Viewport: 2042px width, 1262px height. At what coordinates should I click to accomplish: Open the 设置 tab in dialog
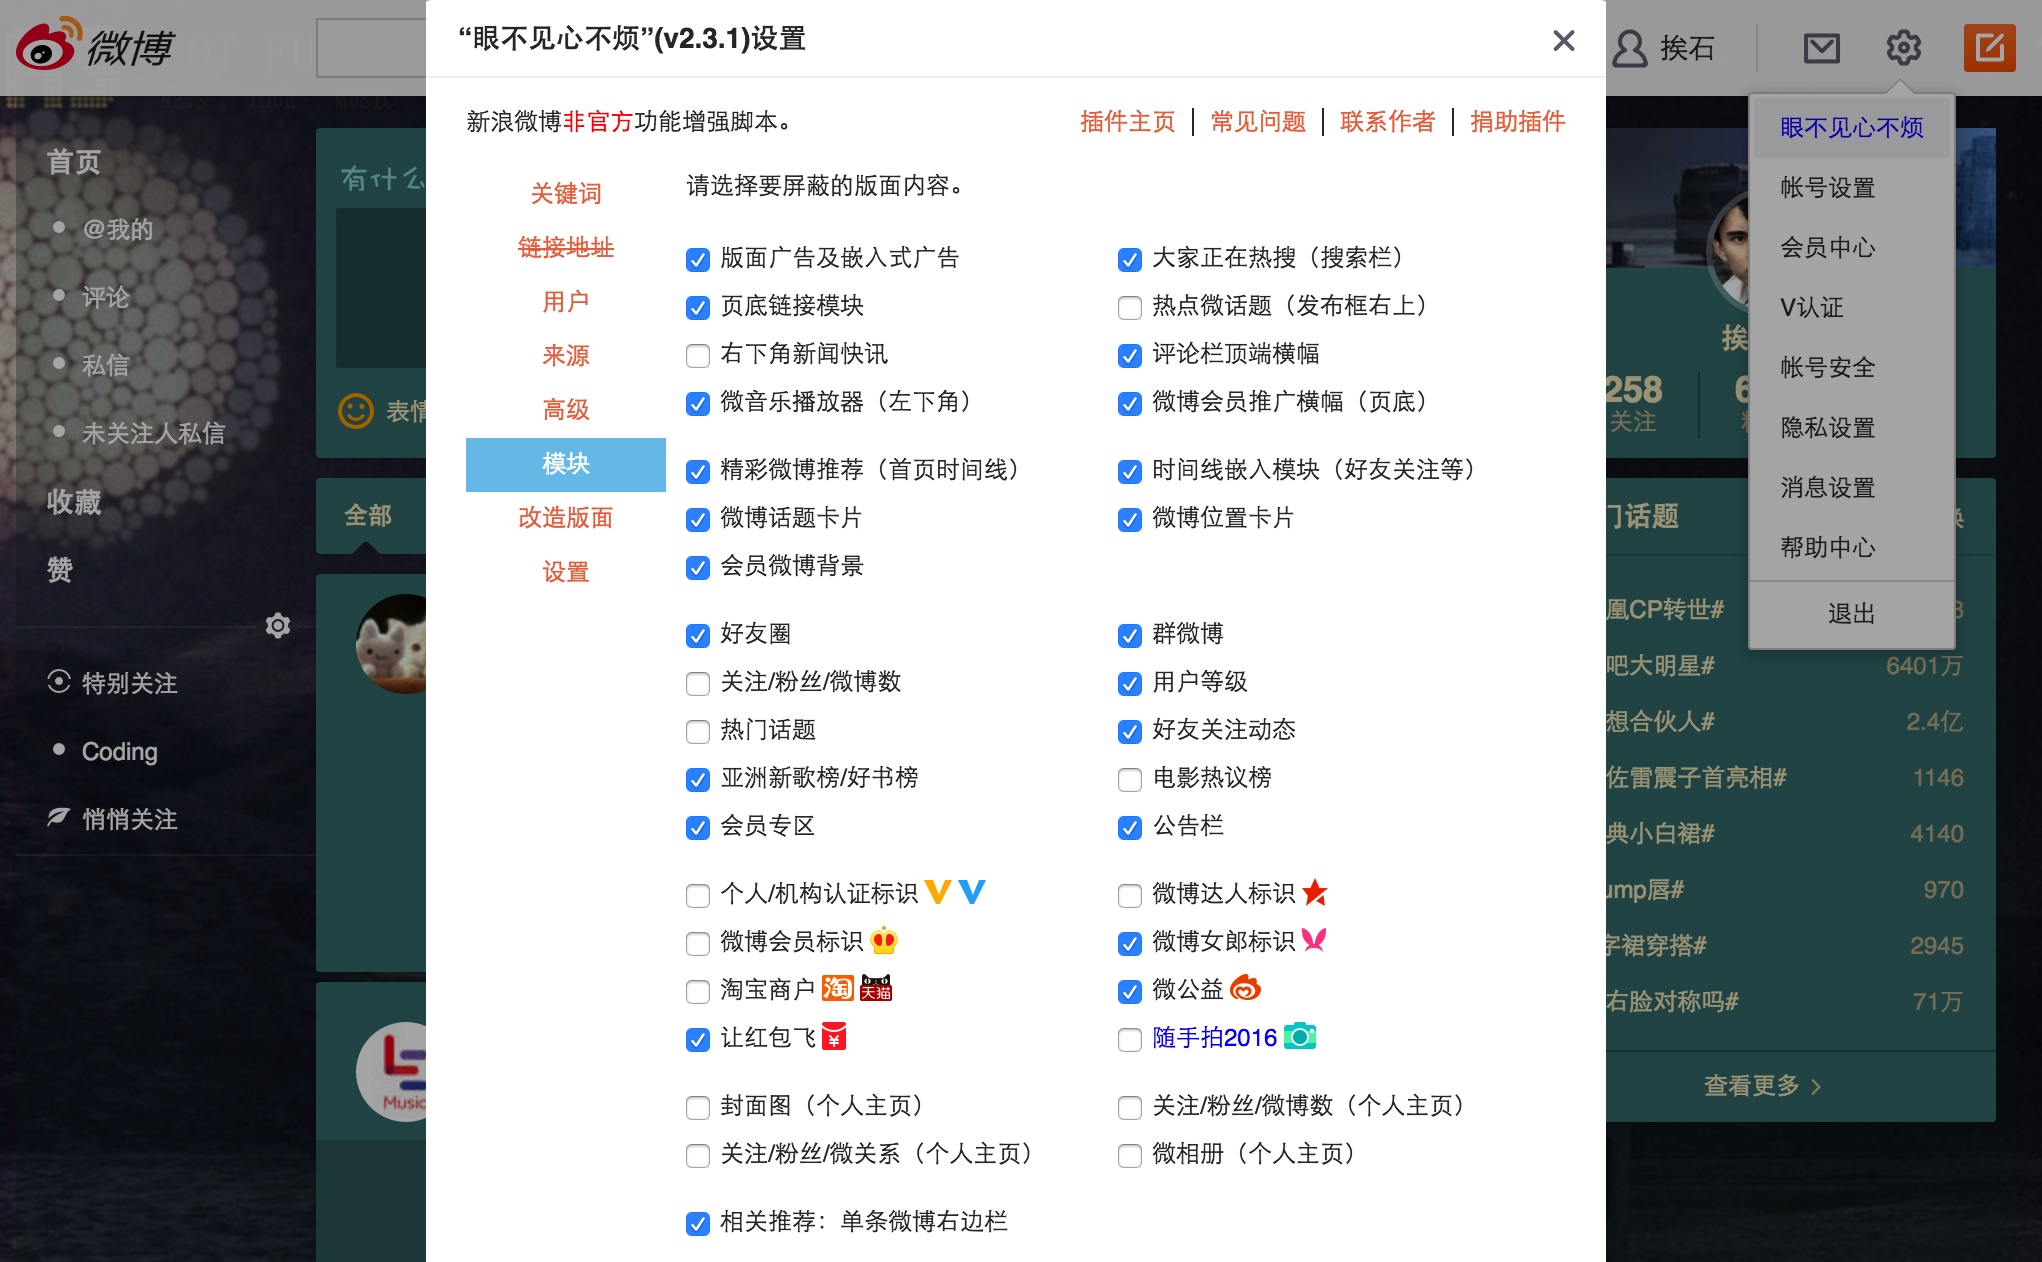(x=566, y=571)
